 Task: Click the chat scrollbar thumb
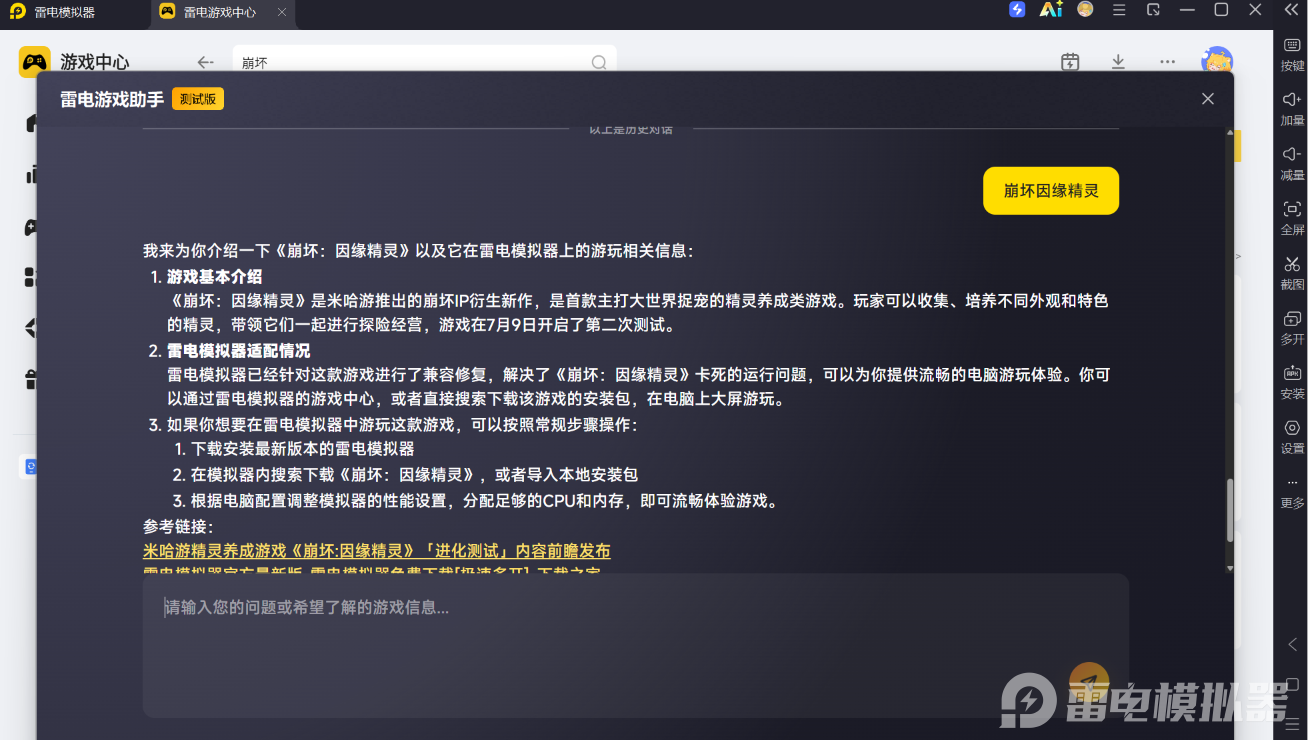tap(1229, 510)
